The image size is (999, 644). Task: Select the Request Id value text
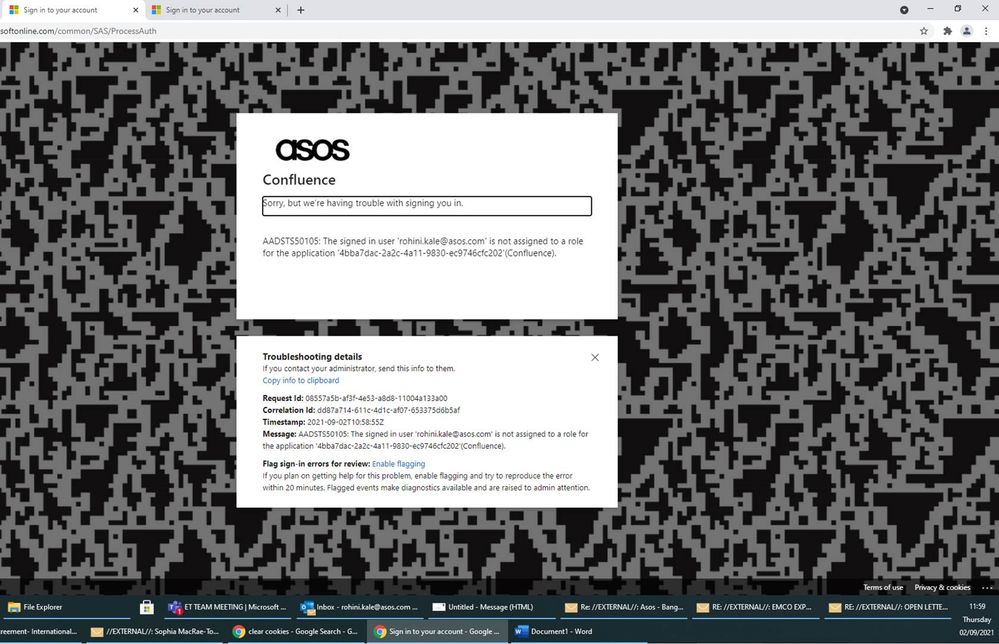(x=376, y=398)
